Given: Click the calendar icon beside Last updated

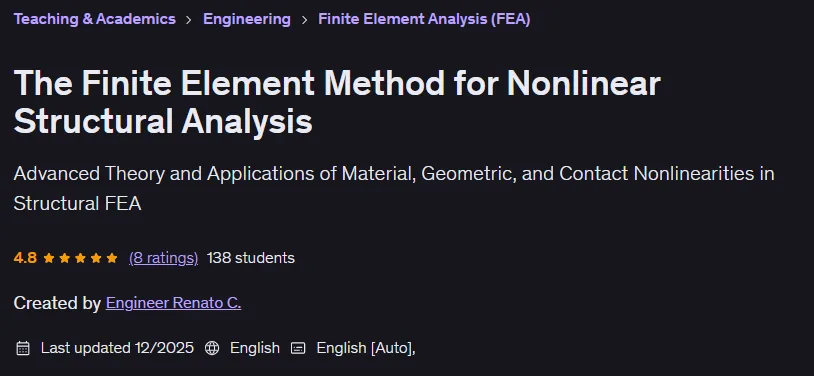Looking at the screenshot, I should [x=23, y=348].
